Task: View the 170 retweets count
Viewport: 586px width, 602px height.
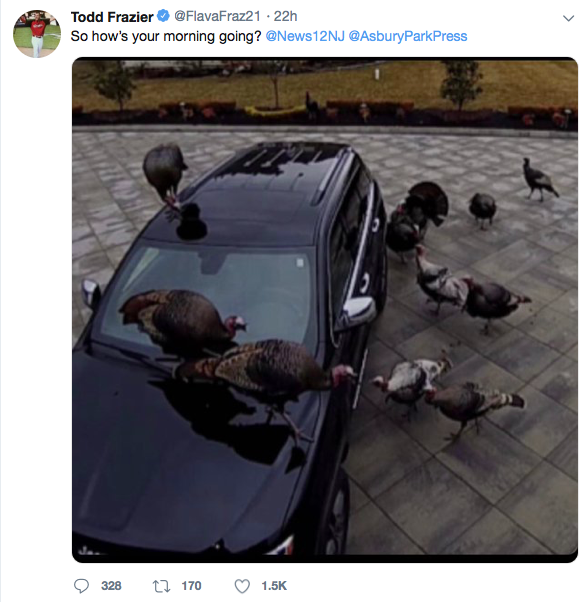Action: pyautogui.click(x=191, y=586)
